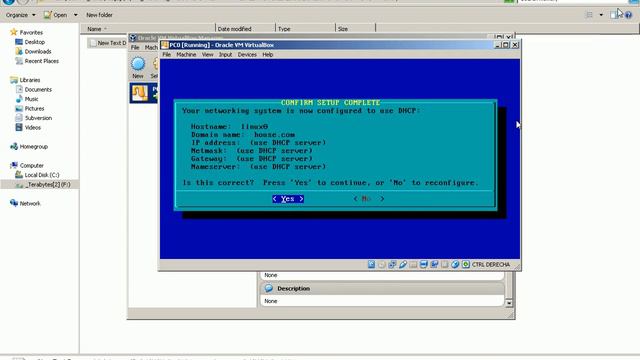Sort by the Size column header
The height and width of the screenshot is (360, 640).
[x=355, y=29]
